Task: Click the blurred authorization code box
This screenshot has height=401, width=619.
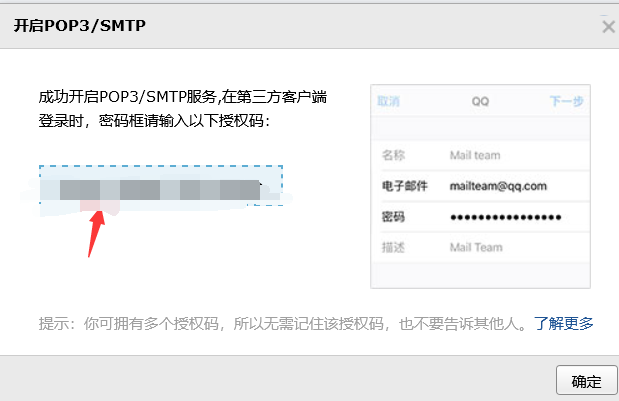Action: pos(161,186)
